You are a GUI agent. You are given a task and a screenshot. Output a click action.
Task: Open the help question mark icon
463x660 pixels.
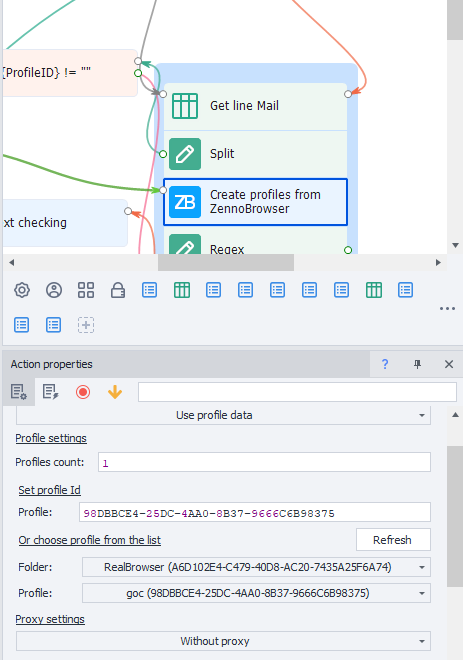[385, 364]
